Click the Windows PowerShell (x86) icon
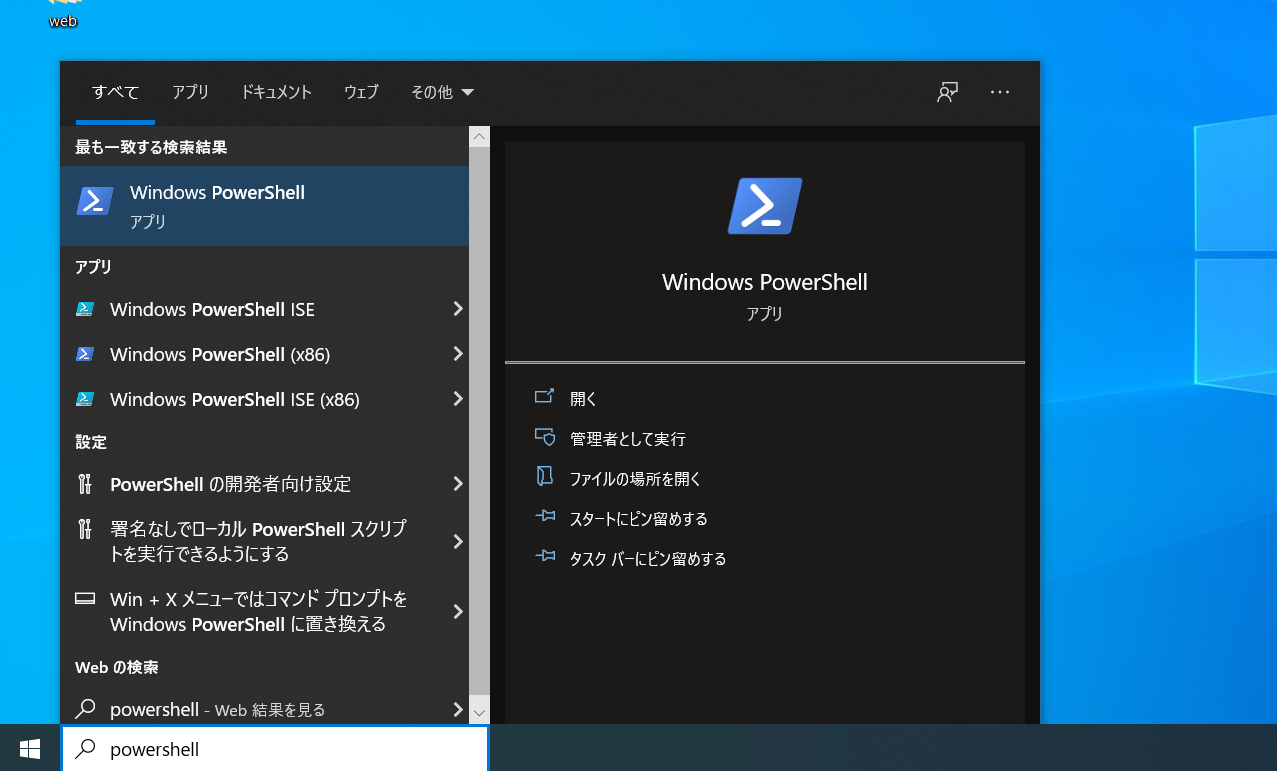The image size is (1277, 771). coord(85,354)
